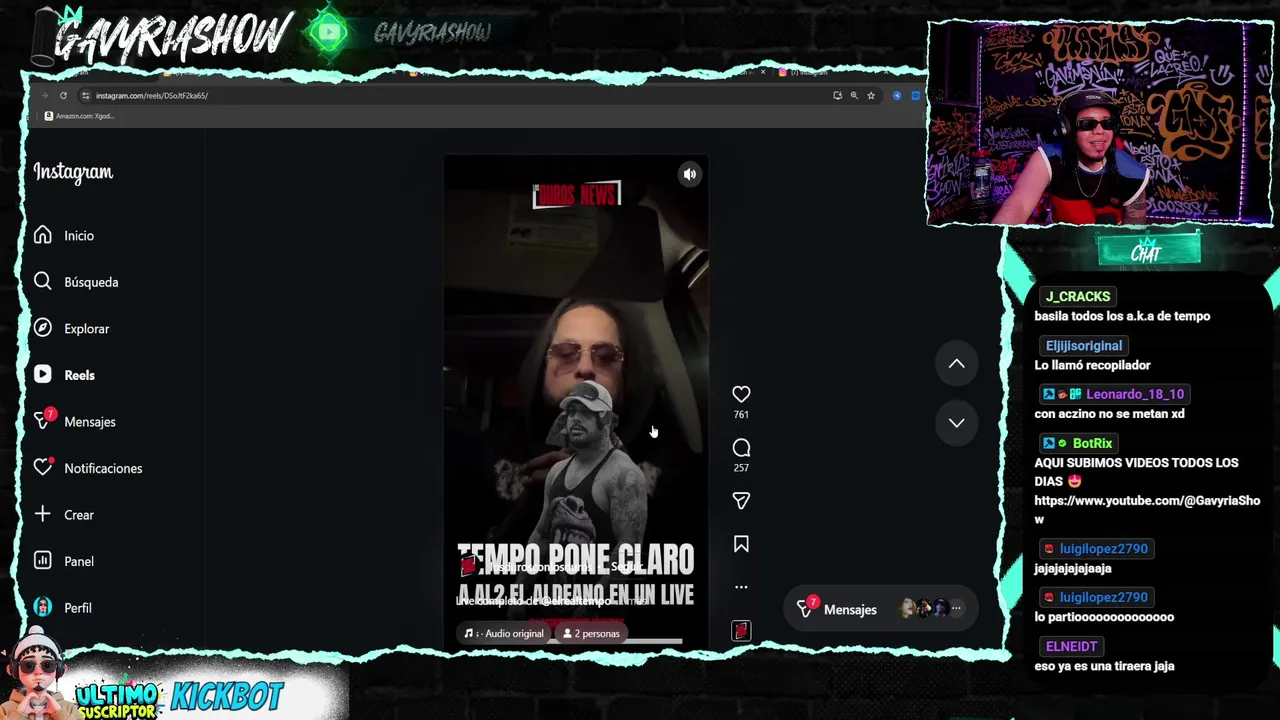
Task: Click 761 likes count
Action: pos(741,415)
